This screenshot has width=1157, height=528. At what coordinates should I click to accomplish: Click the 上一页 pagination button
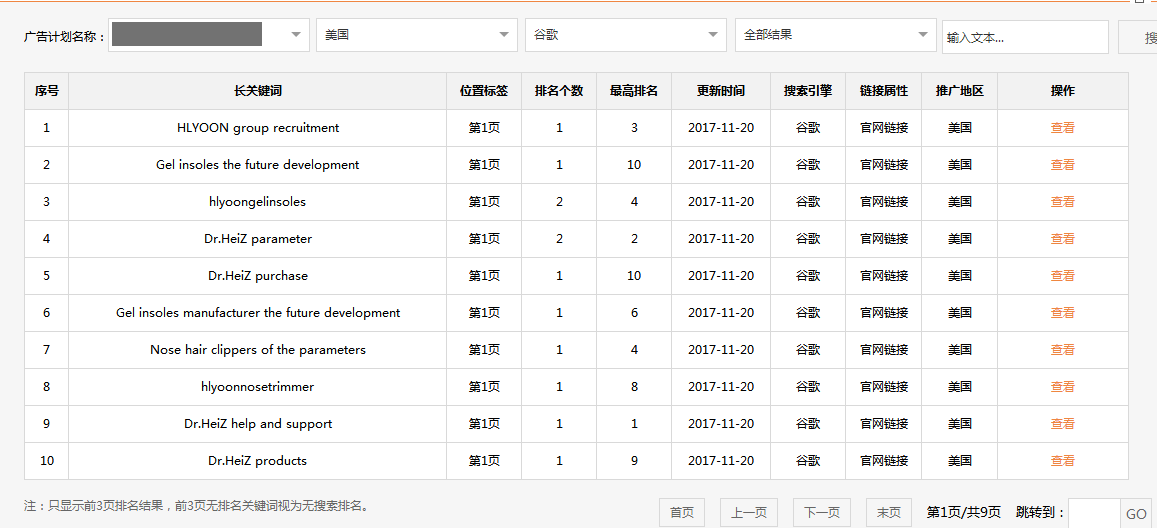[x=749, y=513]
